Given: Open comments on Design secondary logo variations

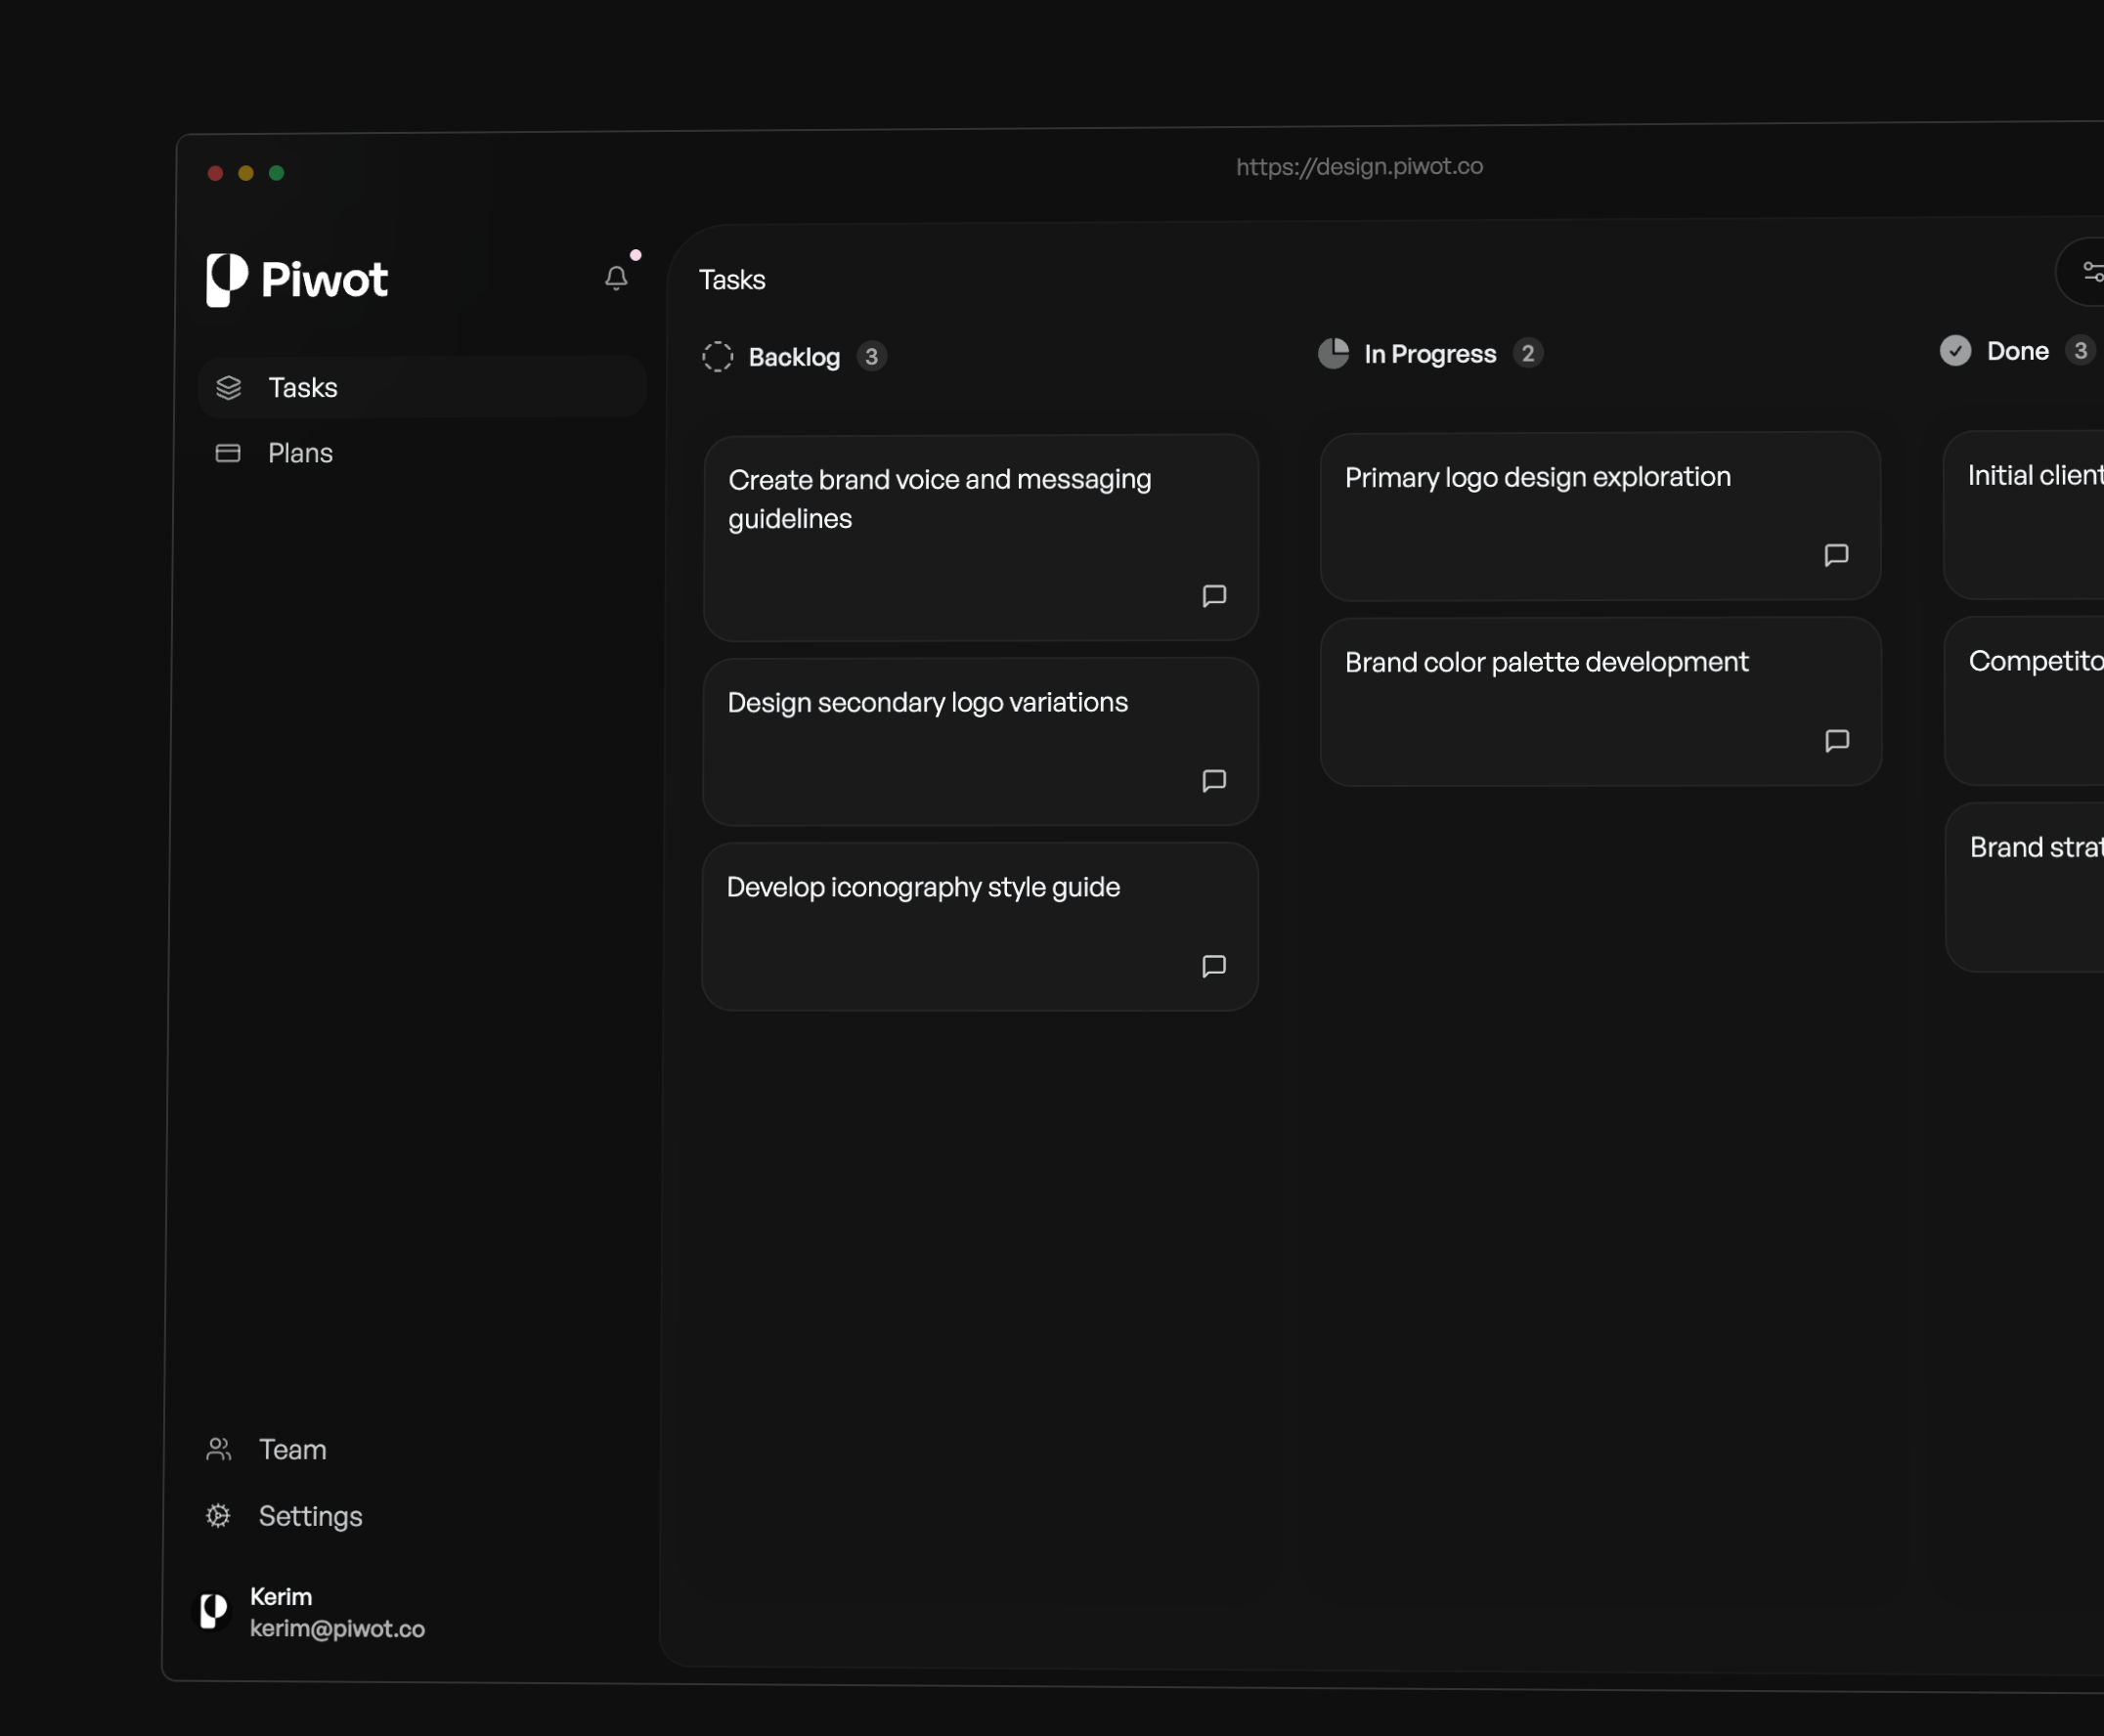Looking at the screenshot, I should click(1214, 781).
